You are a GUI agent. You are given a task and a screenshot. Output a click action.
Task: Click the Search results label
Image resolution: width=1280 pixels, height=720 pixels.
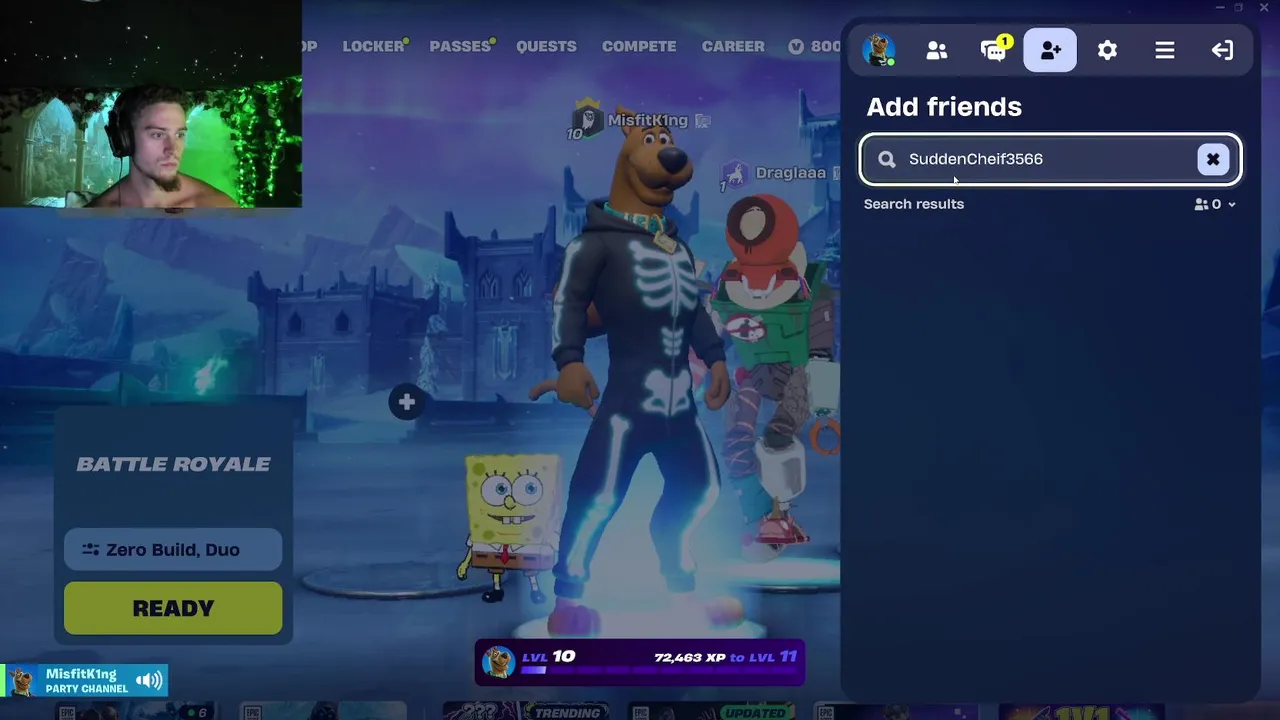pyautogui.click(x=914, y=204)
